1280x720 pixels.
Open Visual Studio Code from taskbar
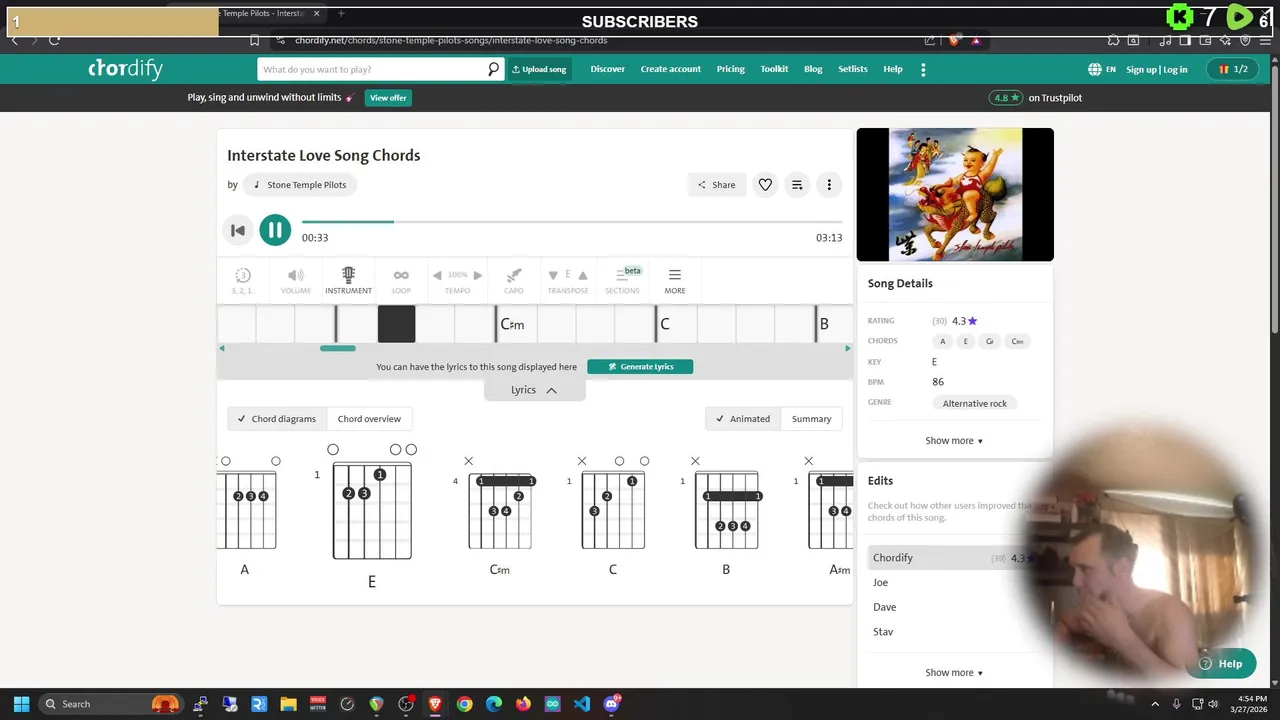(x=582, y=704)
